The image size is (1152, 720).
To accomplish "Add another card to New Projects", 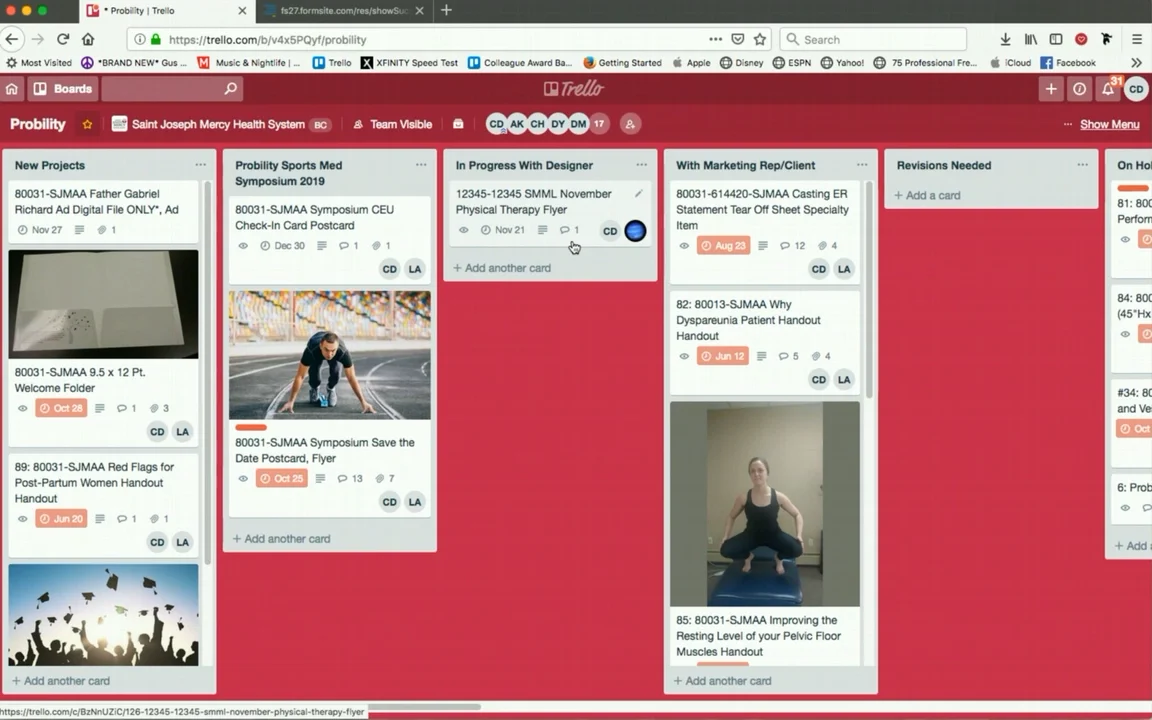I will 61,681.
